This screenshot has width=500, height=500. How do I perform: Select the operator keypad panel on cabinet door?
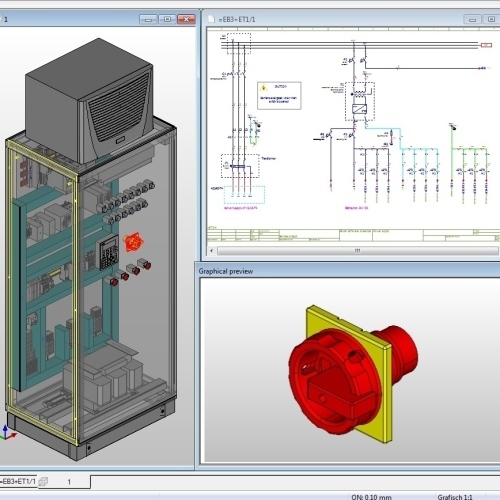[108, 252]
